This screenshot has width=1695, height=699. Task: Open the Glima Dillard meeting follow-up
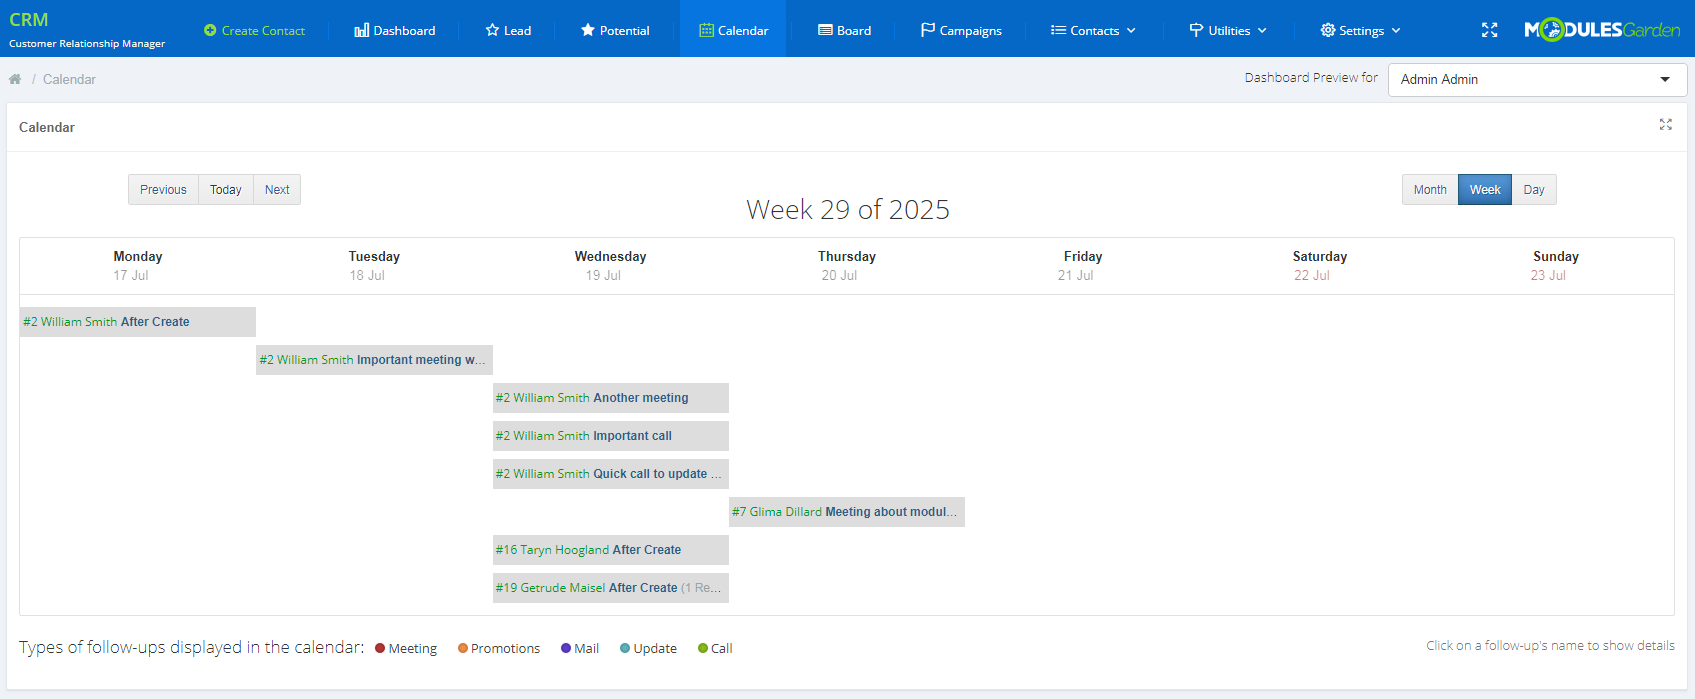click(x=845, y=512)
